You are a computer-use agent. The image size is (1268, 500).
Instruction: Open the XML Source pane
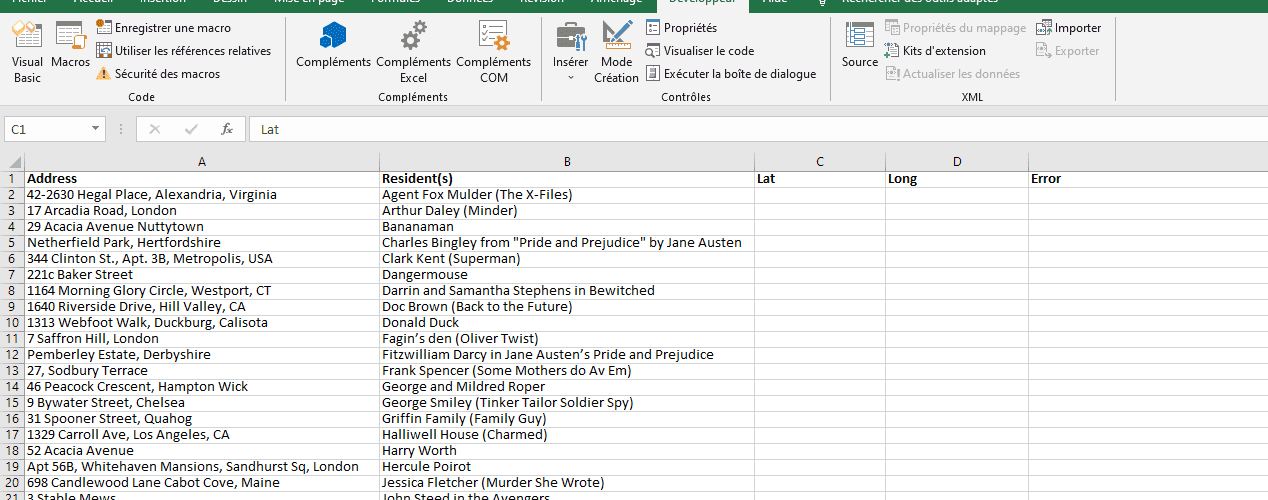pos(859,47)
